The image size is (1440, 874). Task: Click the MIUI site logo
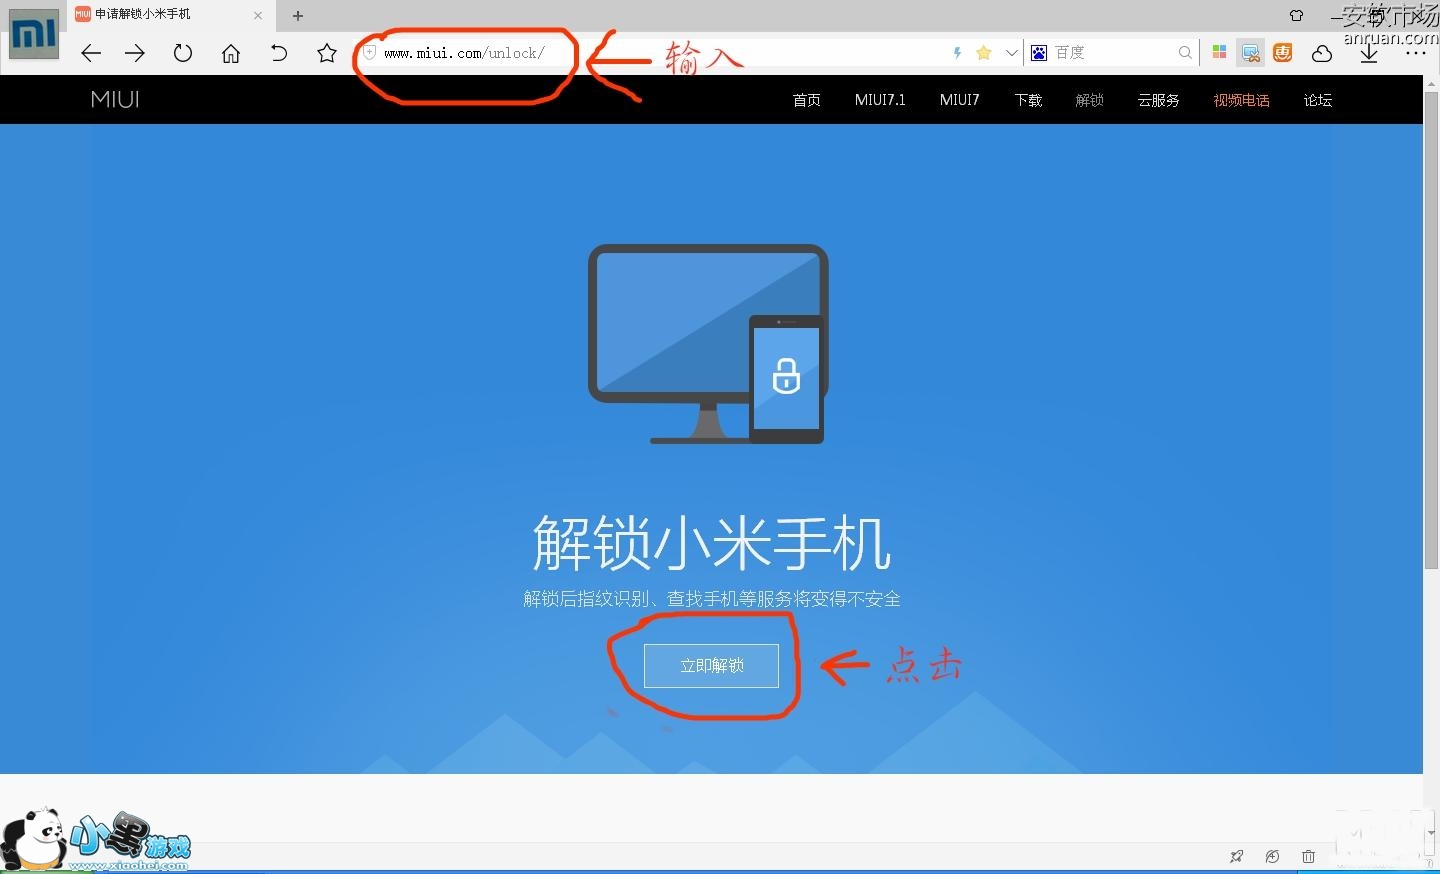coord(115,100)
